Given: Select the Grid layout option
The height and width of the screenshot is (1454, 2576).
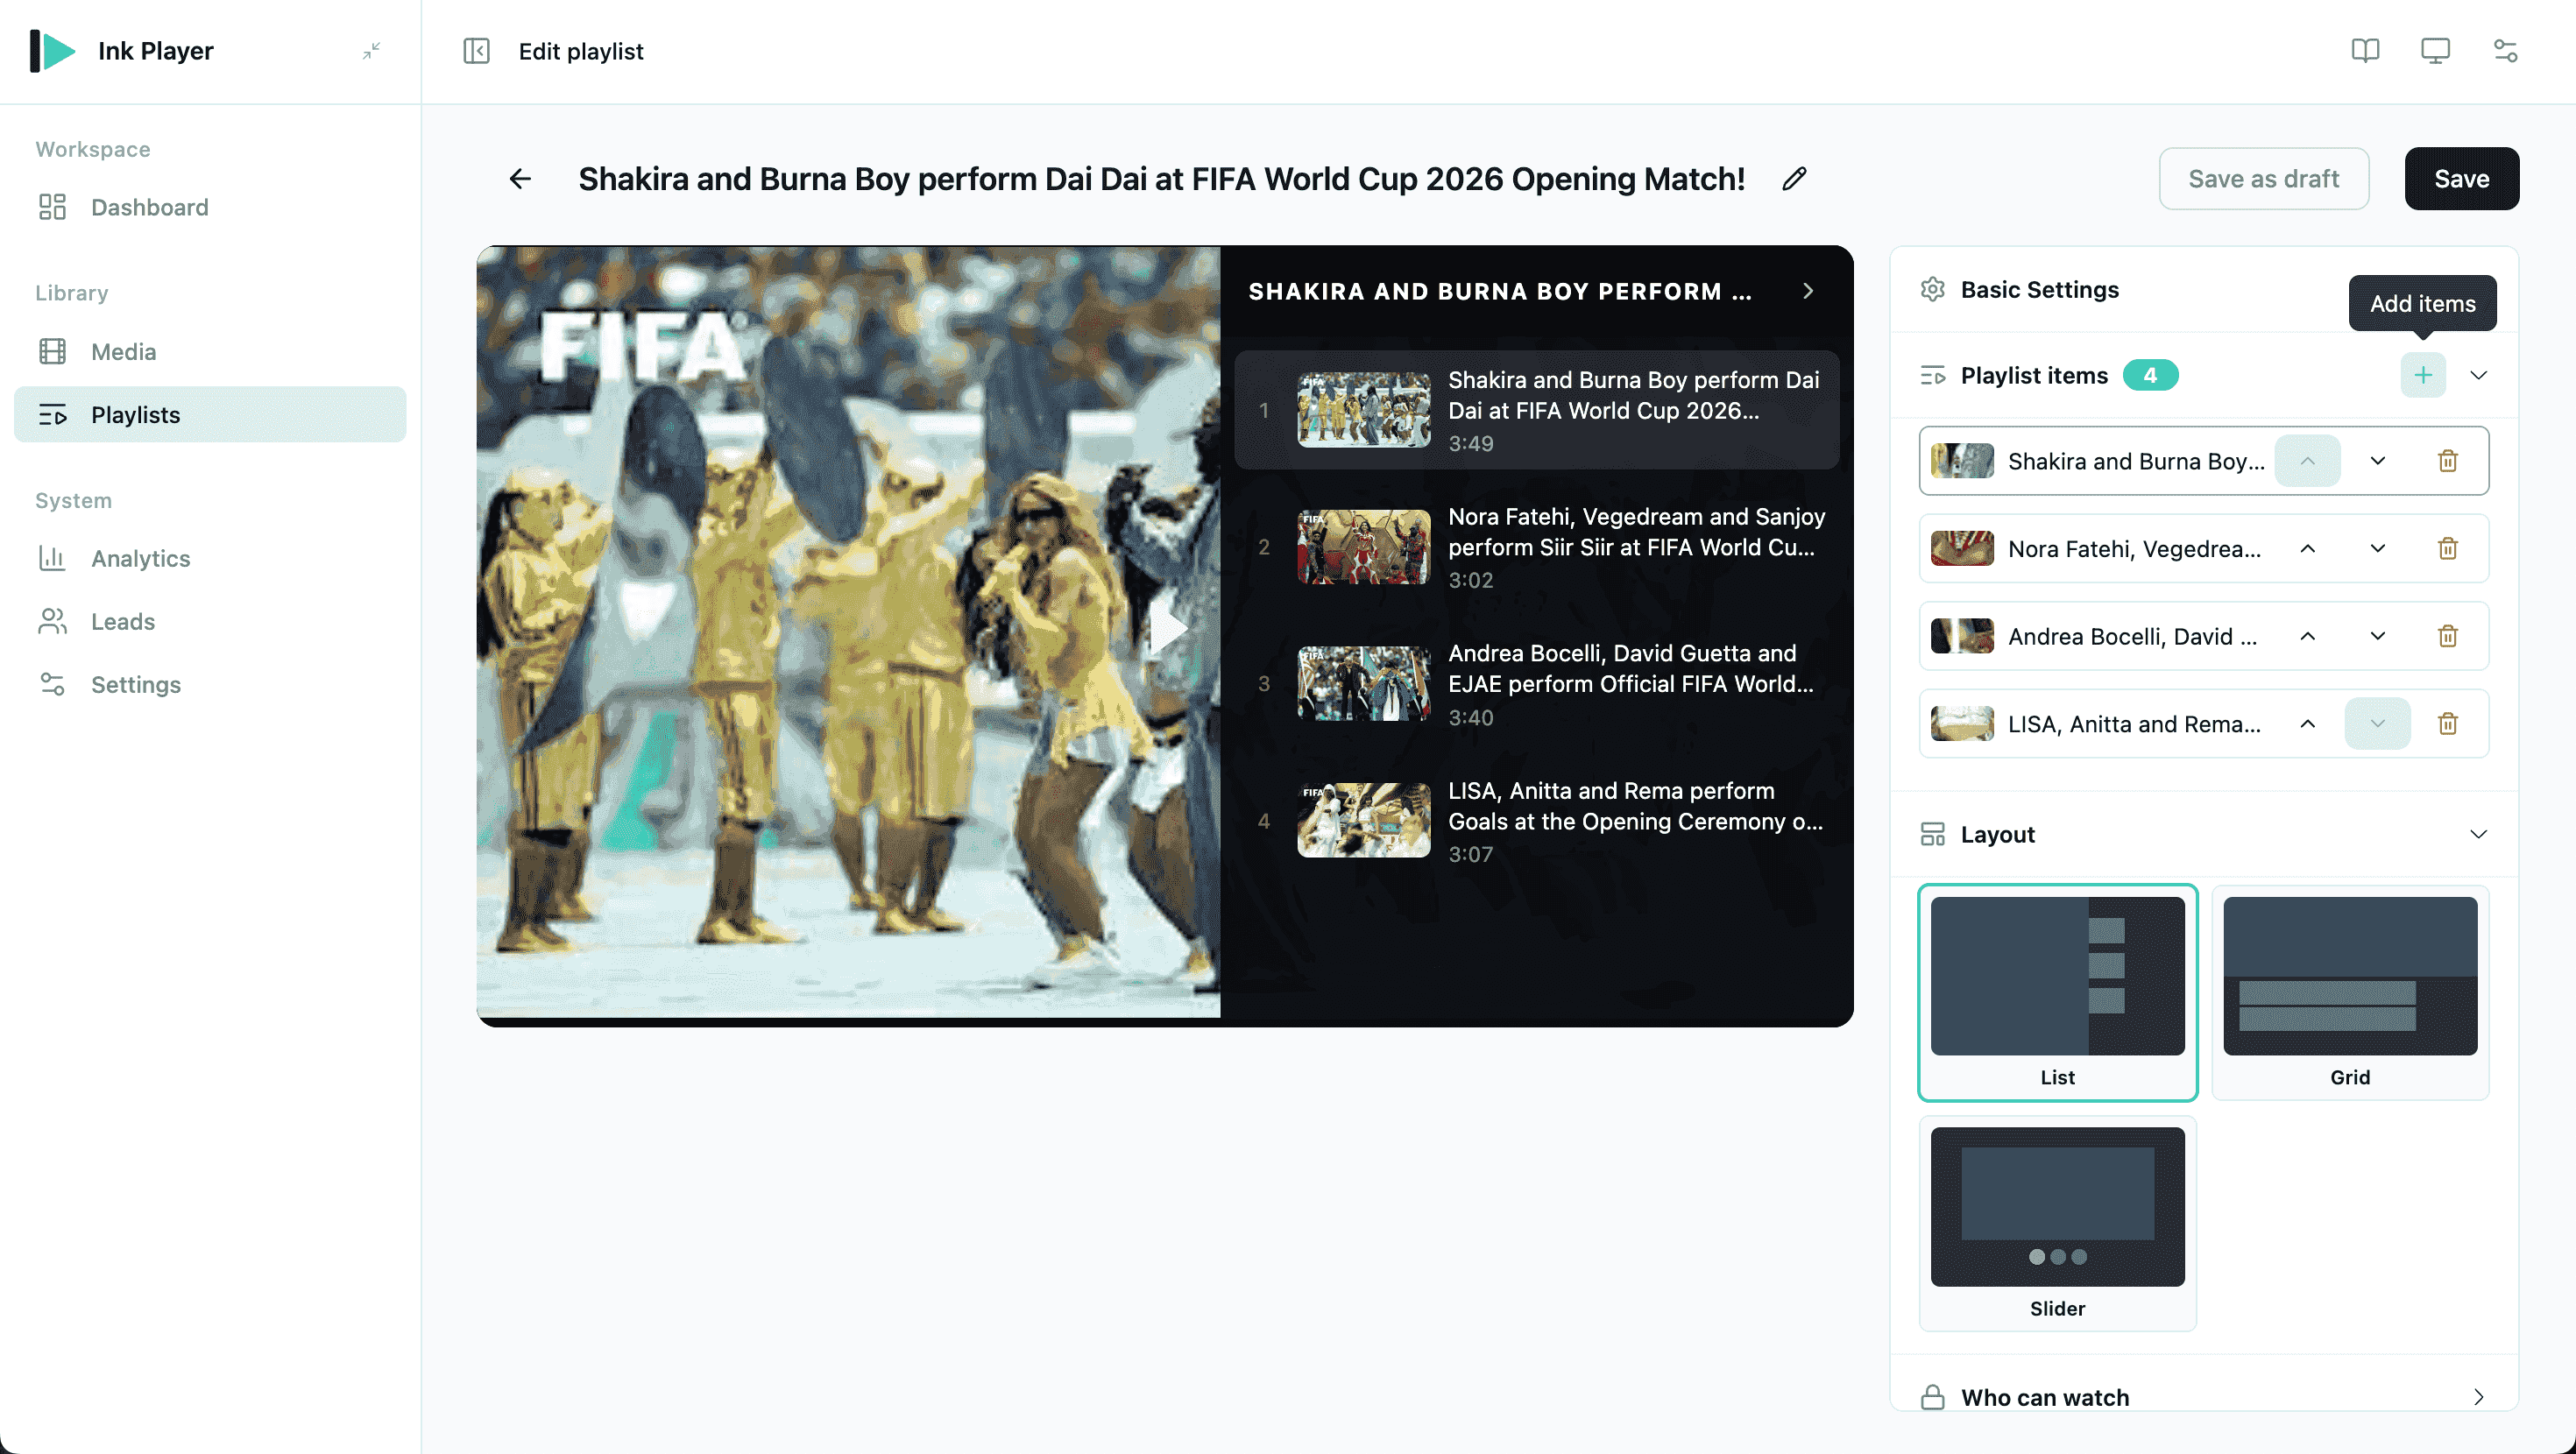Looking at the screenshot, I should 2350,992.
